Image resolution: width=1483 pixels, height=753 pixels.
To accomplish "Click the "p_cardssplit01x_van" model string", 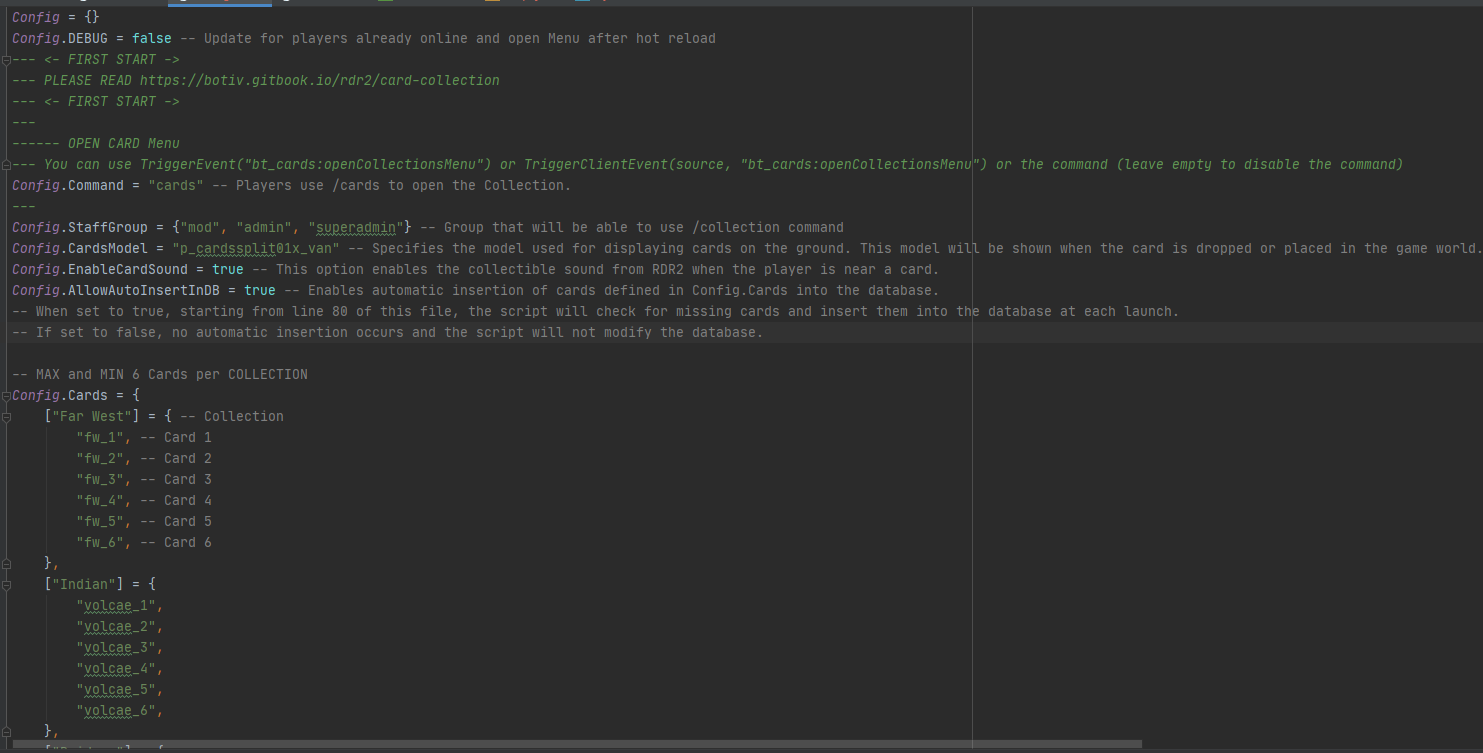I will [256, 248].
